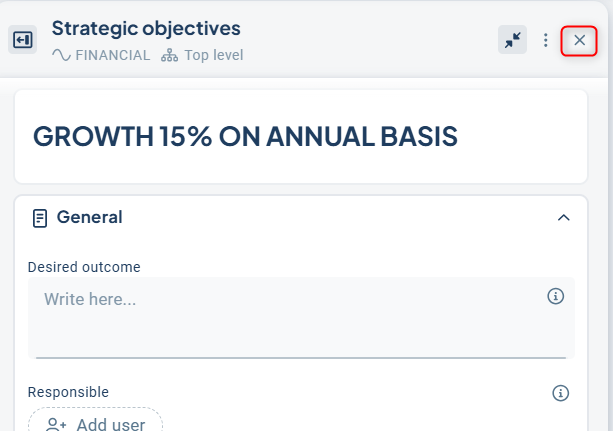Collapse the General section with the chevron

pyautogui.click(x=563, y=218)
